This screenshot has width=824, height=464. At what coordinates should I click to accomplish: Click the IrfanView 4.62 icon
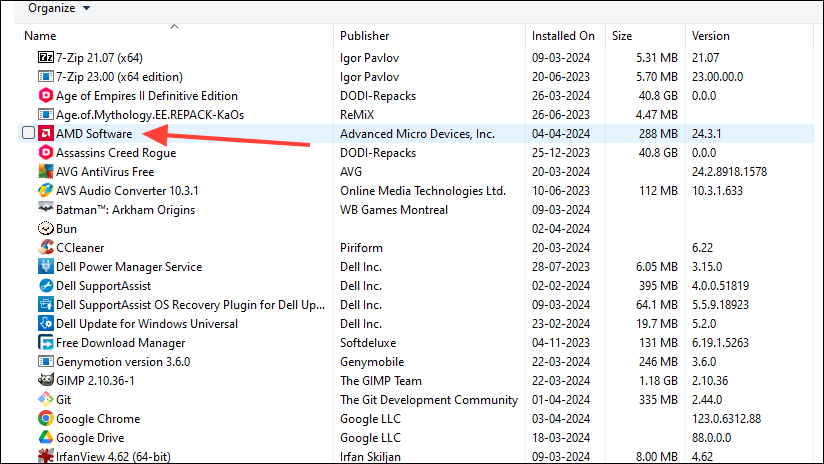46,456
